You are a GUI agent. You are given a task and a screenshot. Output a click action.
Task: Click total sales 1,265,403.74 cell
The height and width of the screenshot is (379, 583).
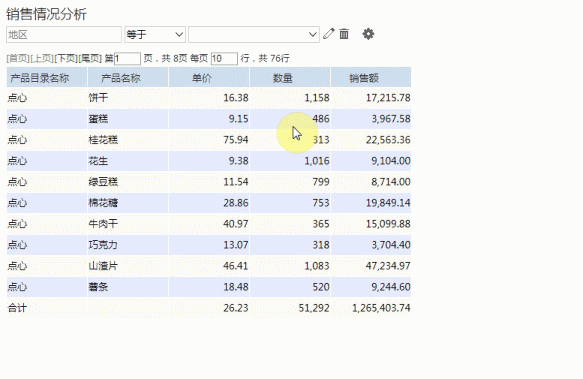point(371,308)
